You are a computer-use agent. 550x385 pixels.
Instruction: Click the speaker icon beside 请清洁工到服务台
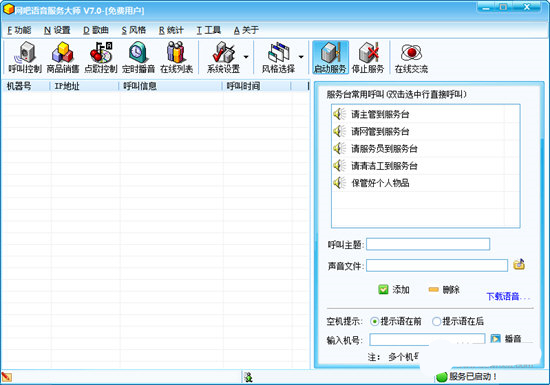(339, 166)
